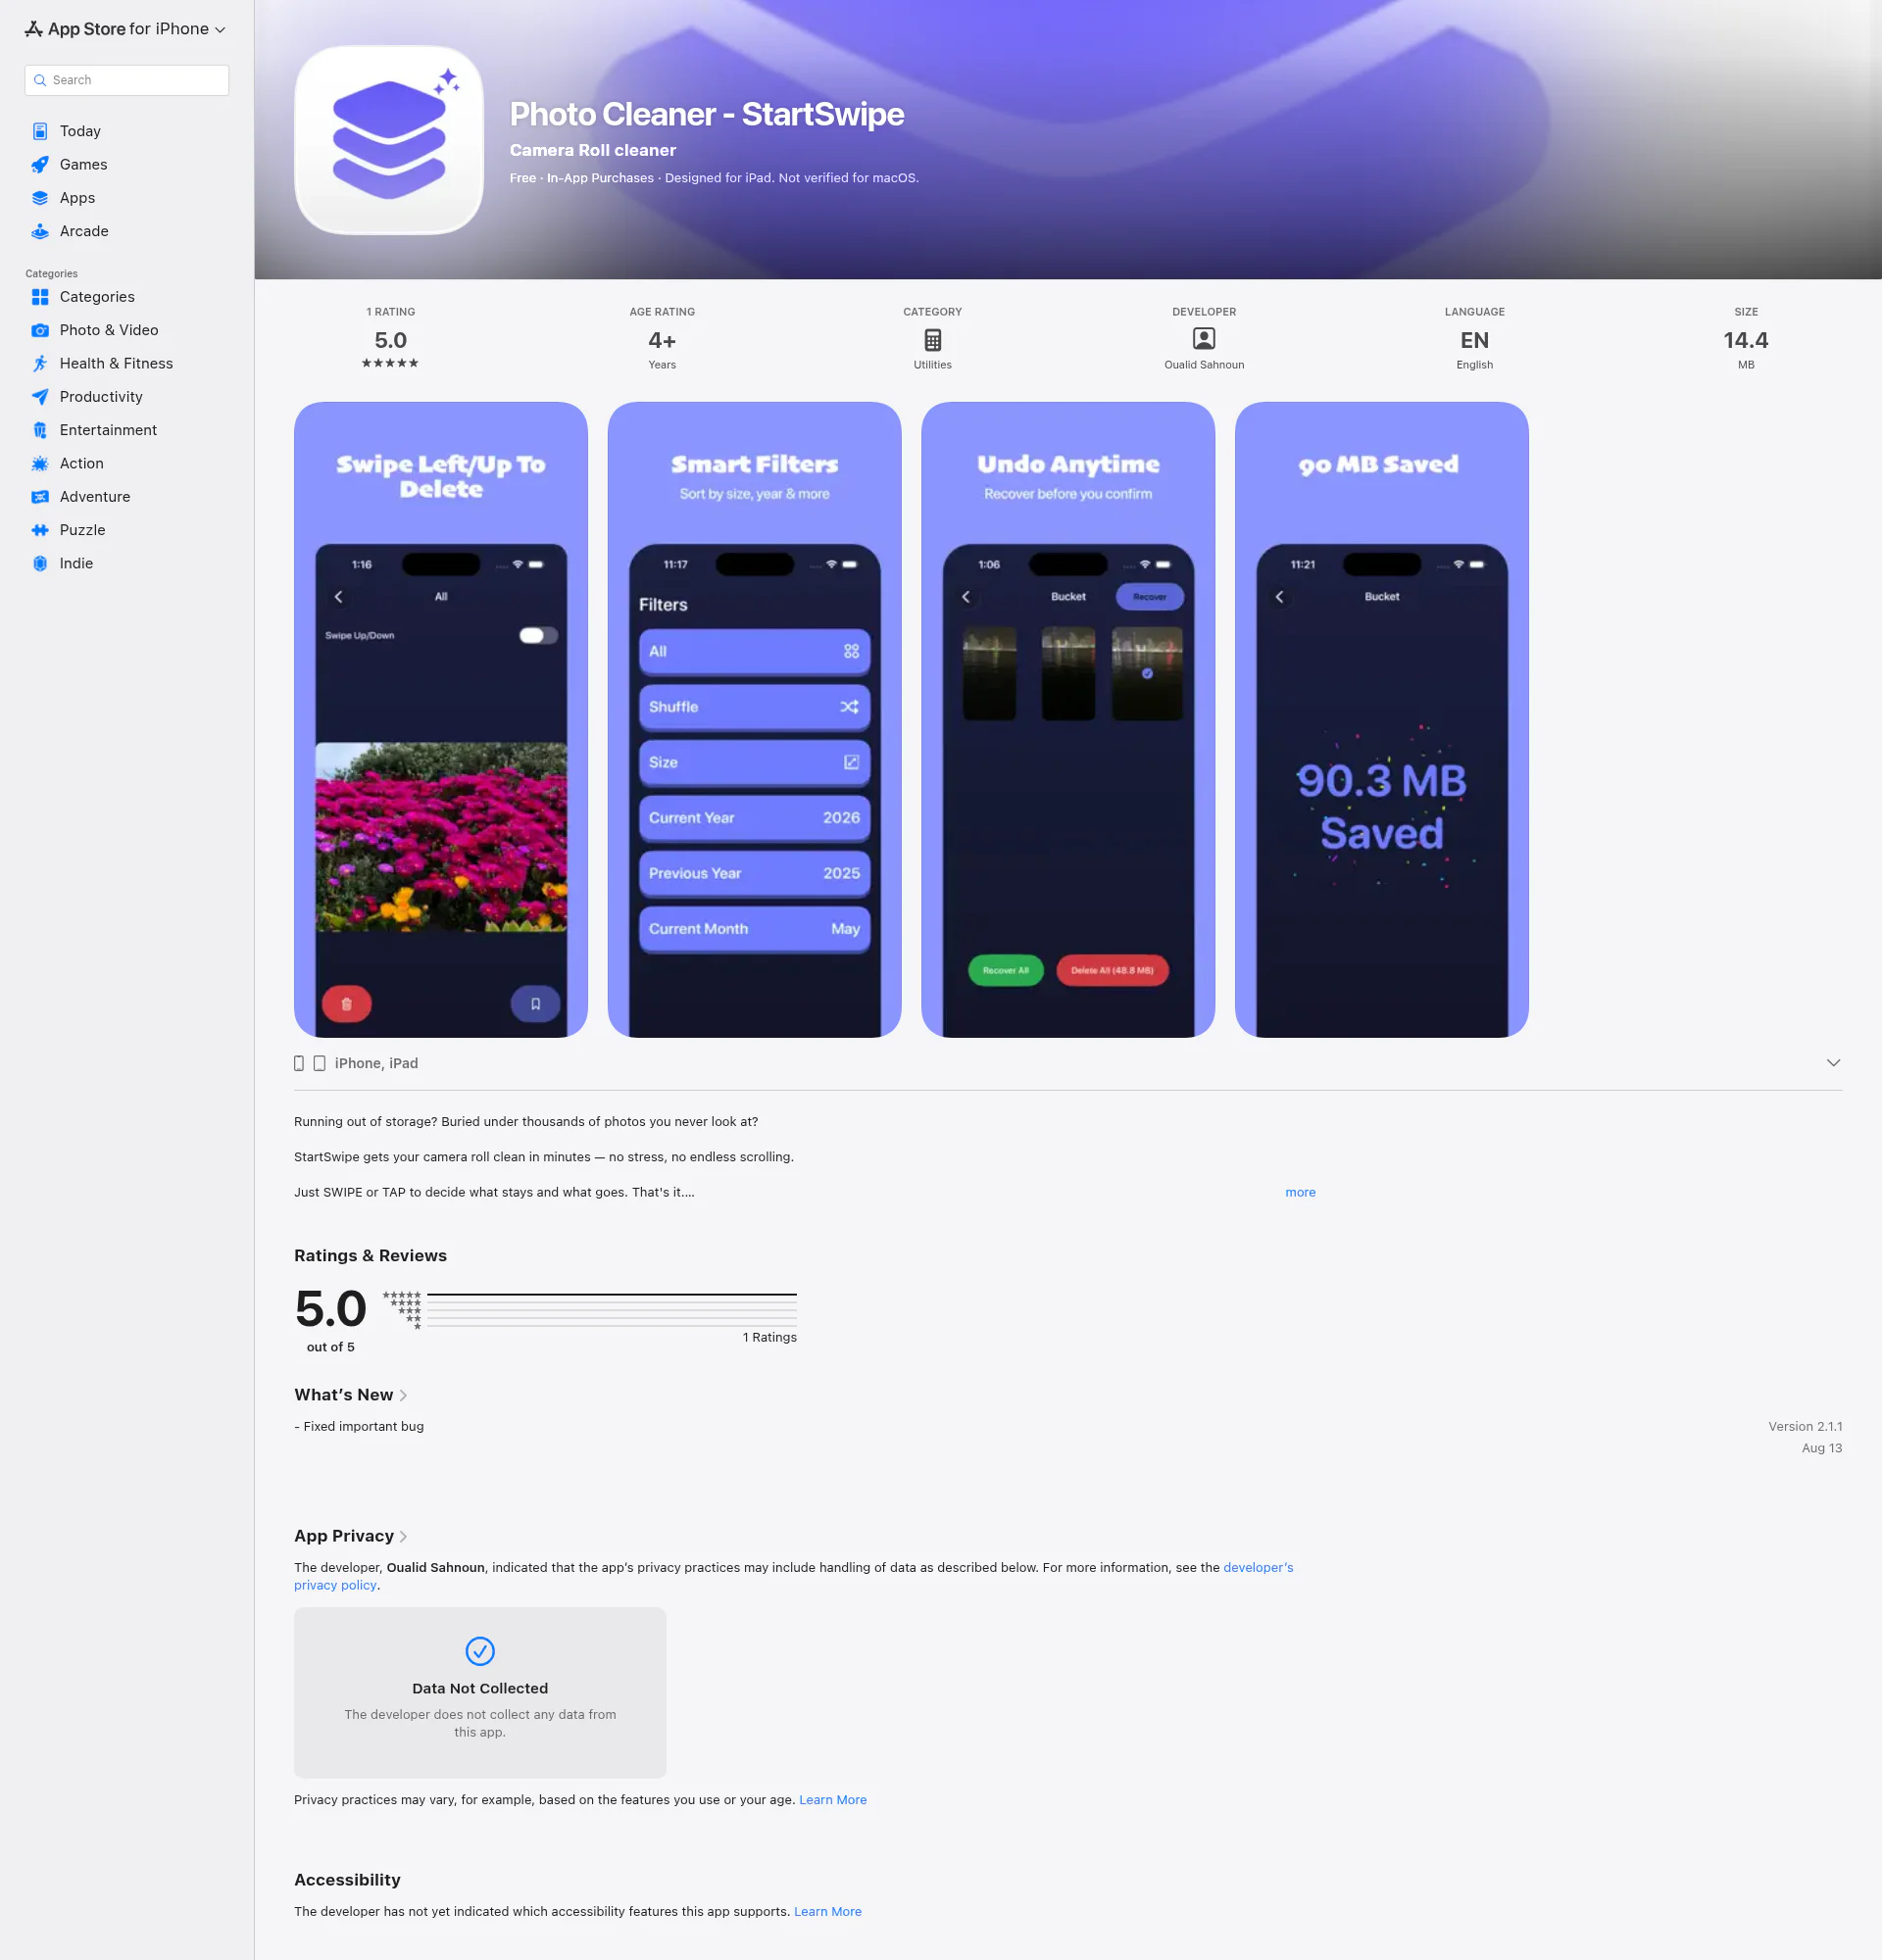The width and height of the screenshot is (1882, 1960).
Task: Click the "Accessibility" heading
Action: pos(347,1880)
